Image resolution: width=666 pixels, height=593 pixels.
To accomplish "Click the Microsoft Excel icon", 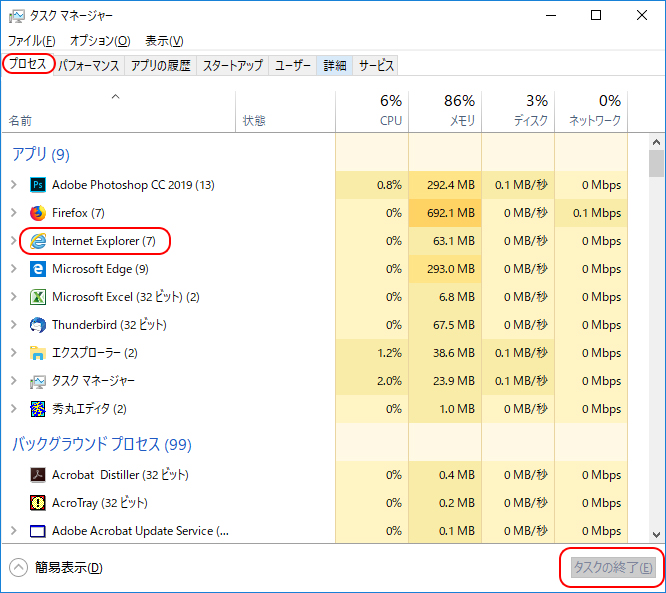I will [38, 297].
